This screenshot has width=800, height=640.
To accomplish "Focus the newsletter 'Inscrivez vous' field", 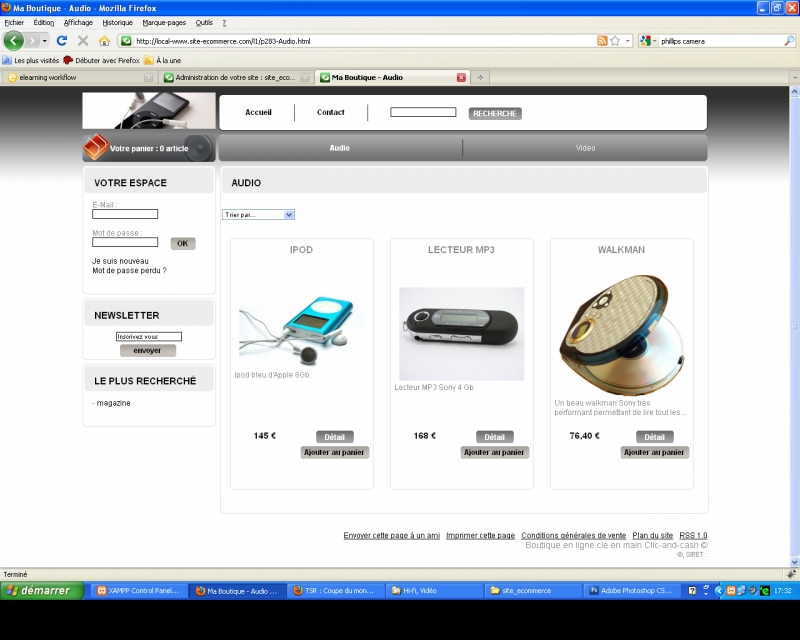I will [148, 336].
